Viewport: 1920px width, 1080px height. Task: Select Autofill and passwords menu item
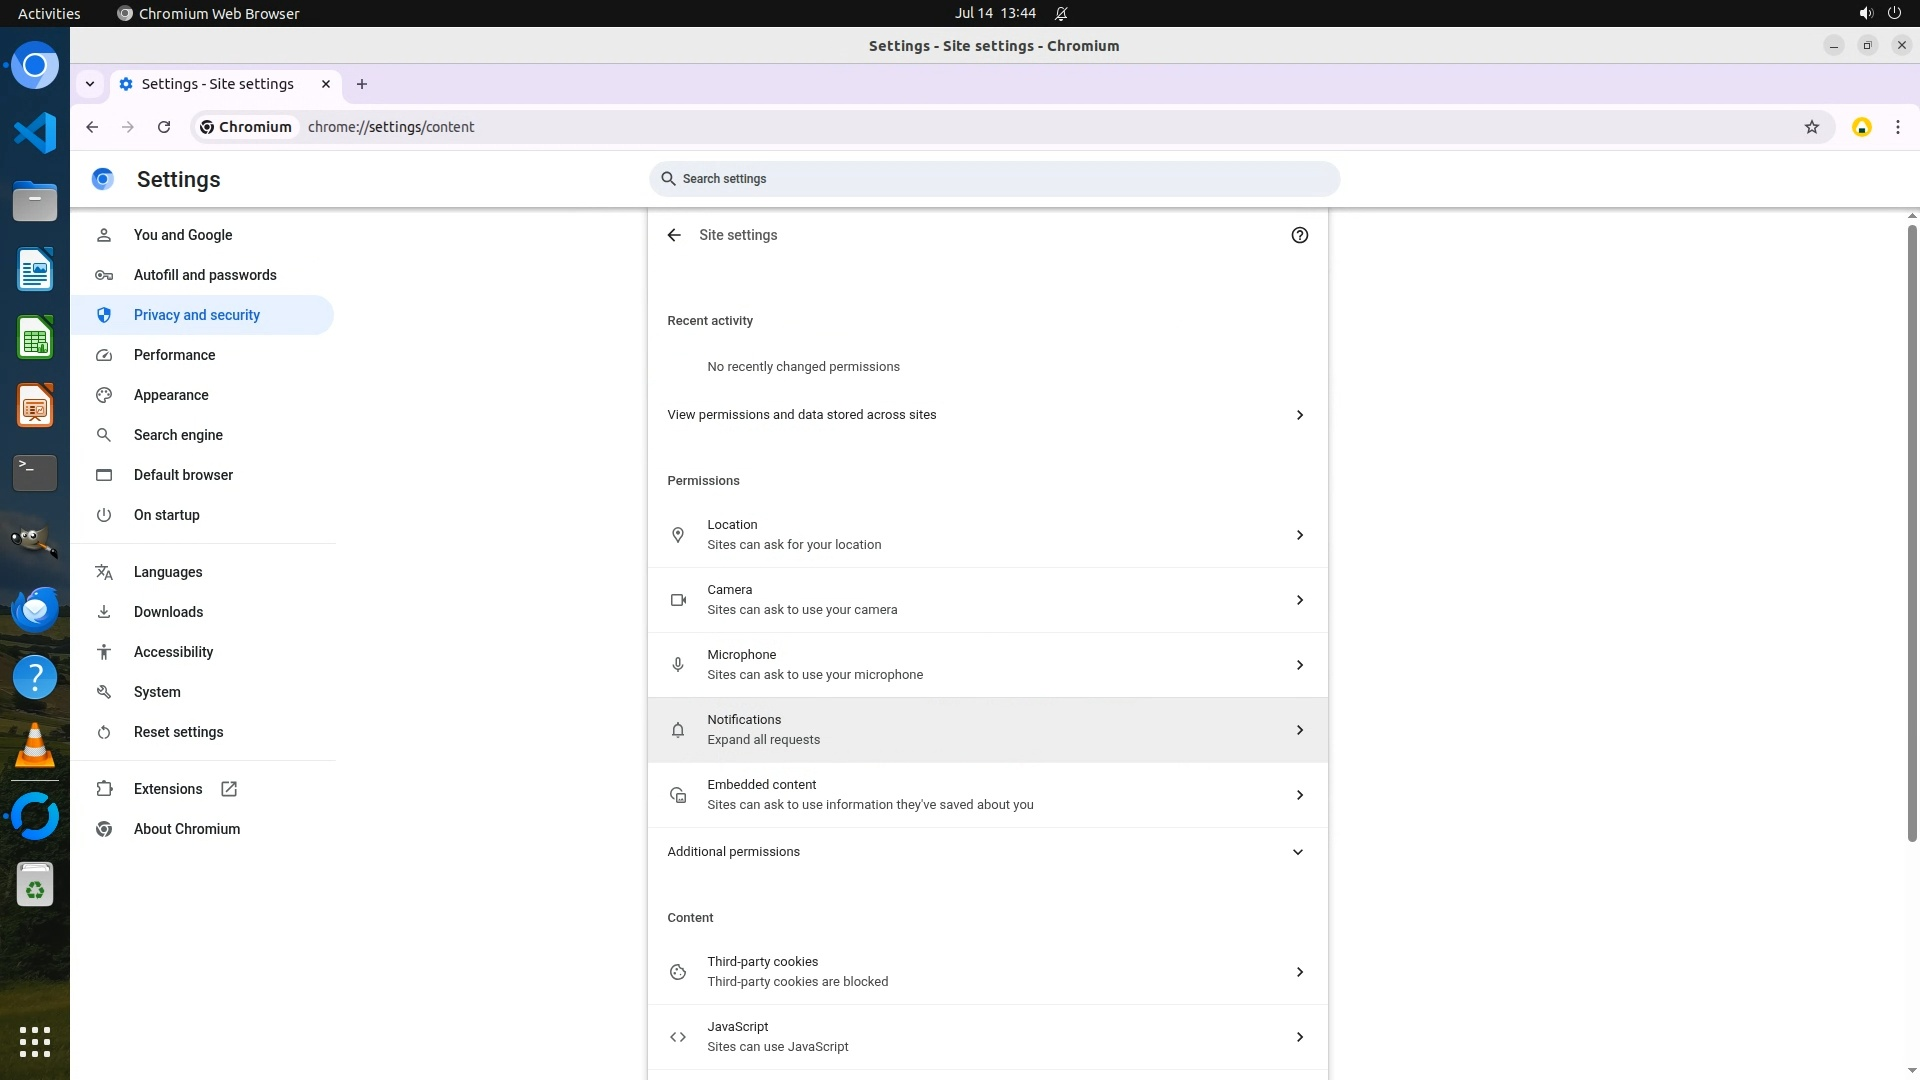(x=205, y=275)
